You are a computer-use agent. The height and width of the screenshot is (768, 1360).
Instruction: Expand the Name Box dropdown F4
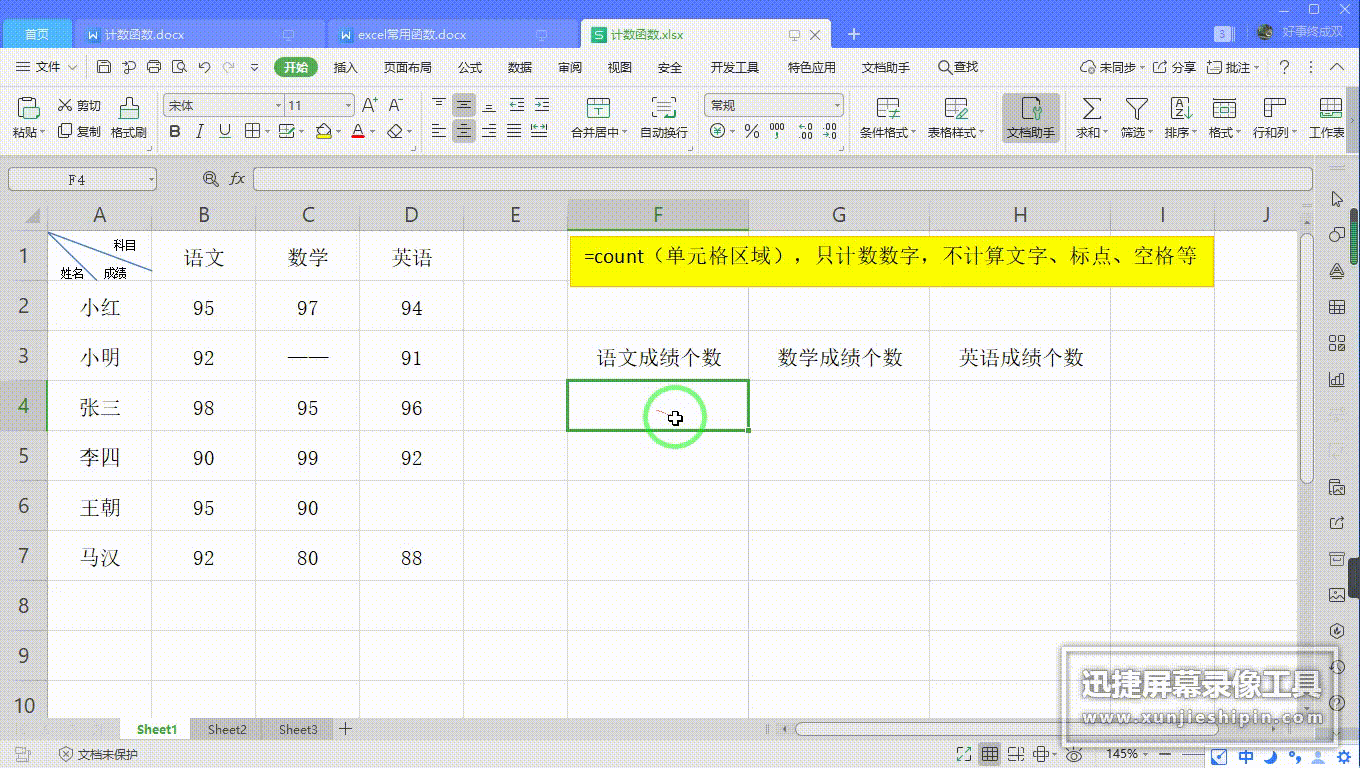coord(151,179)
